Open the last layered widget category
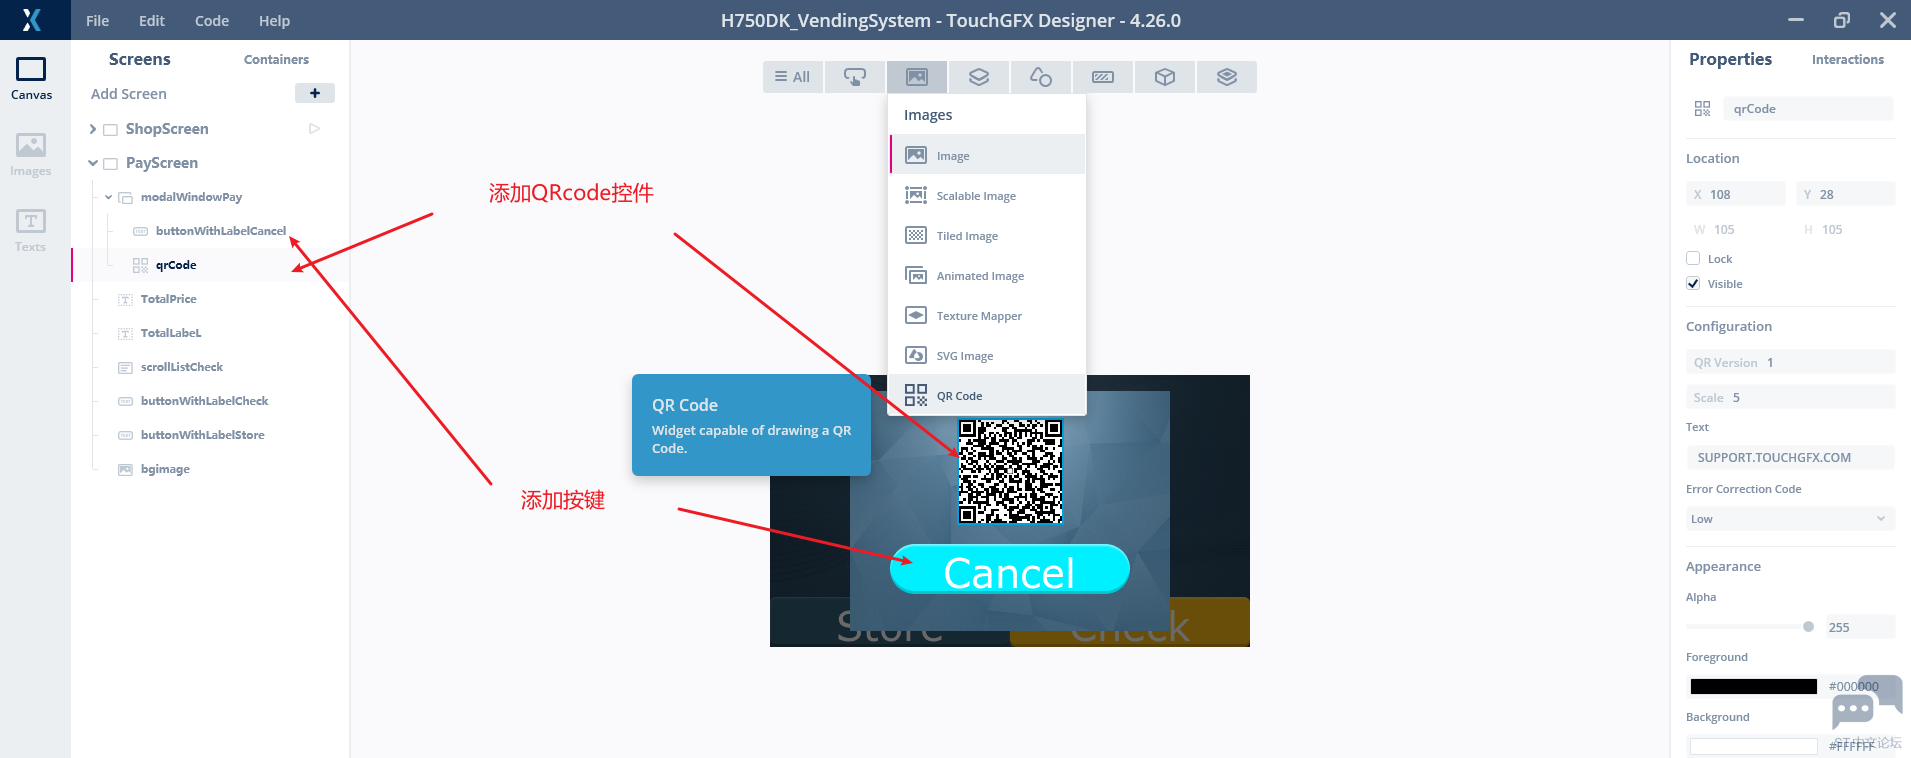This screenshot has width=1911, height=758. 1227,77
